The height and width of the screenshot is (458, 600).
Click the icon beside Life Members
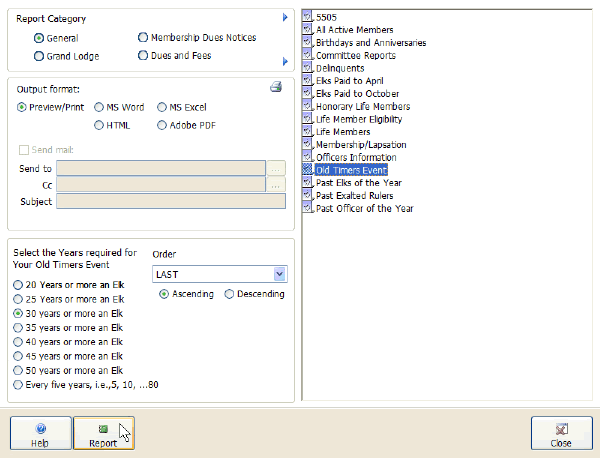[x=308, y=132]
